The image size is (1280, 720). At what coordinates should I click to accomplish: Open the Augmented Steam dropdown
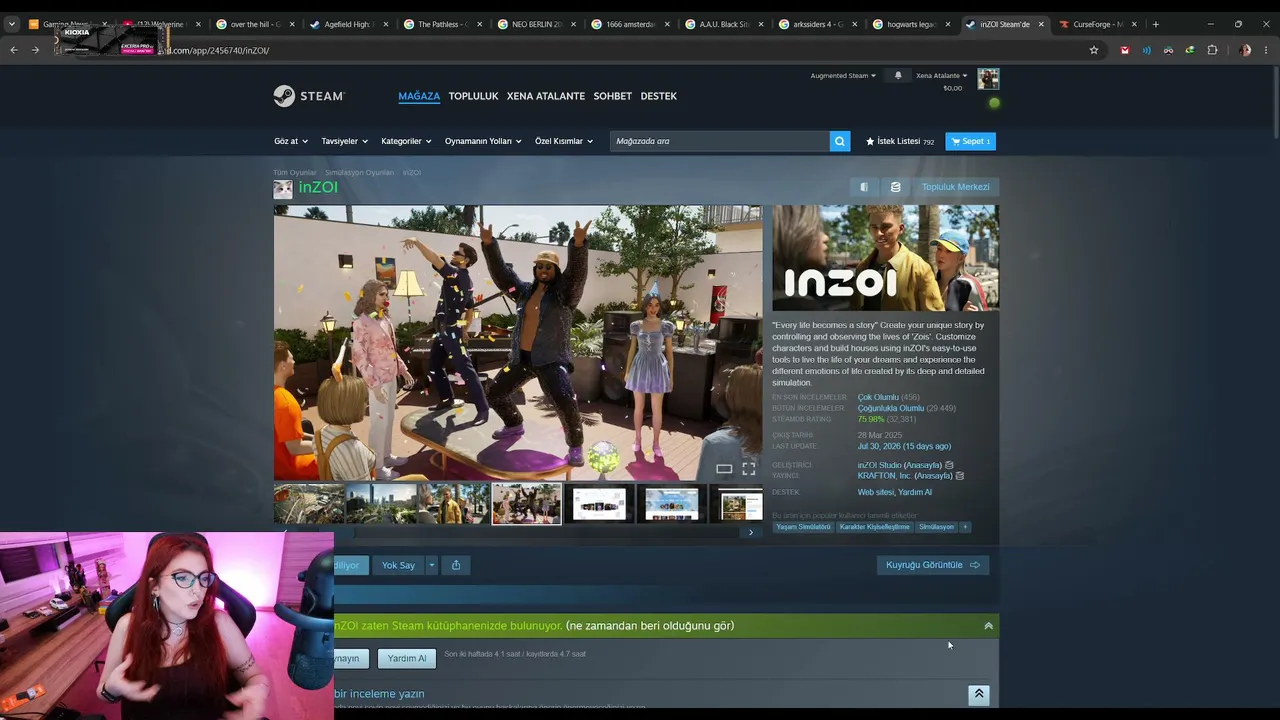(x=843, y=76)
